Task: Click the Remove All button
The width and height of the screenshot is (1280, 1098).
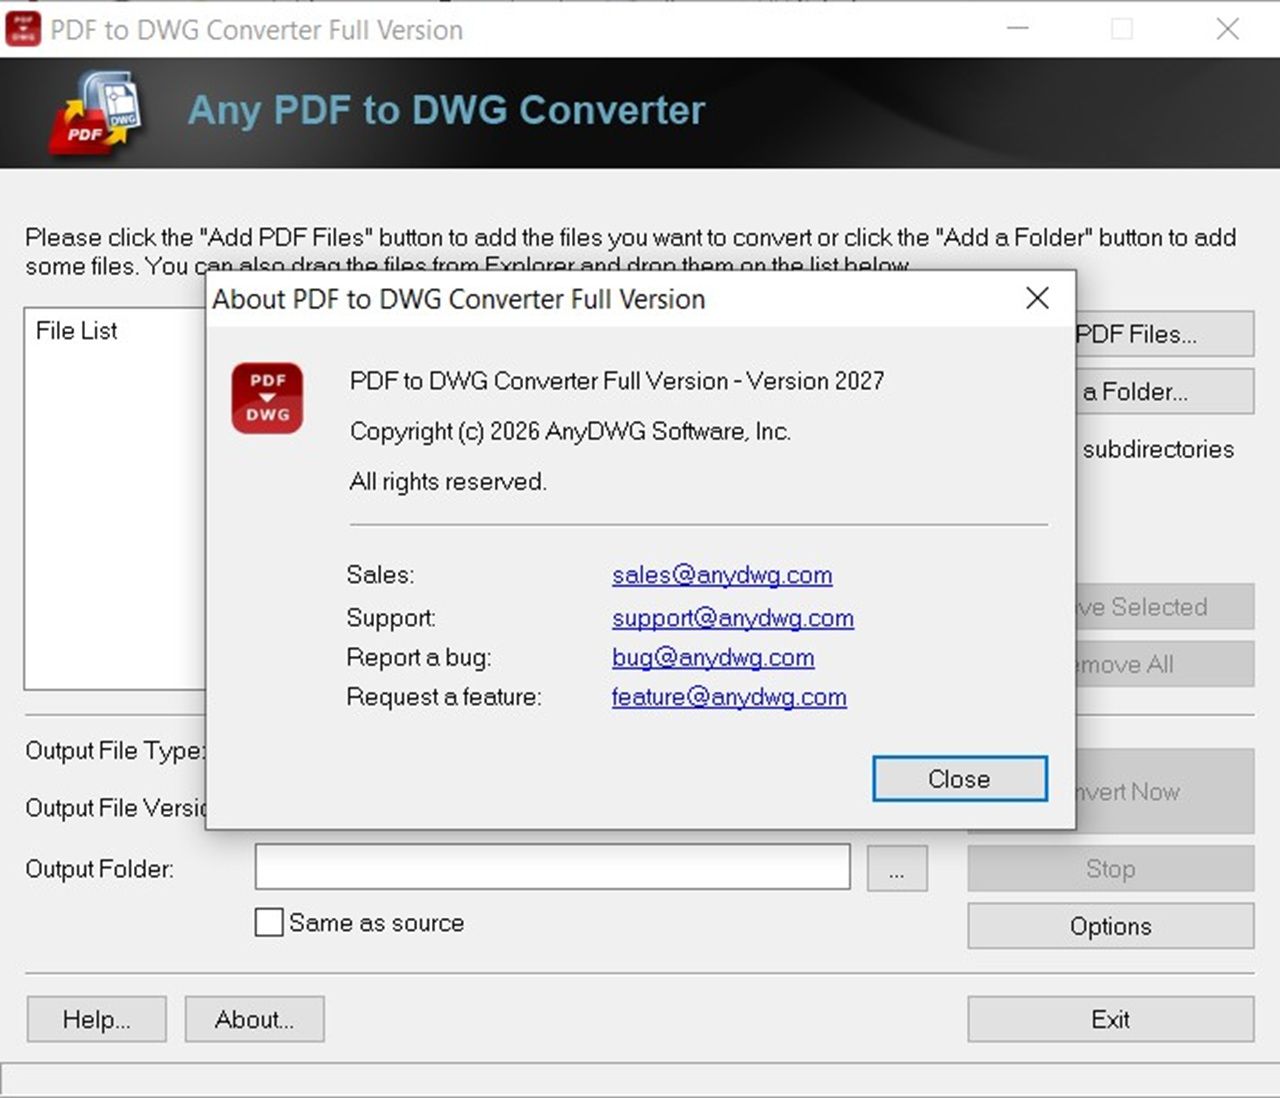Action: coord(1165,664)
